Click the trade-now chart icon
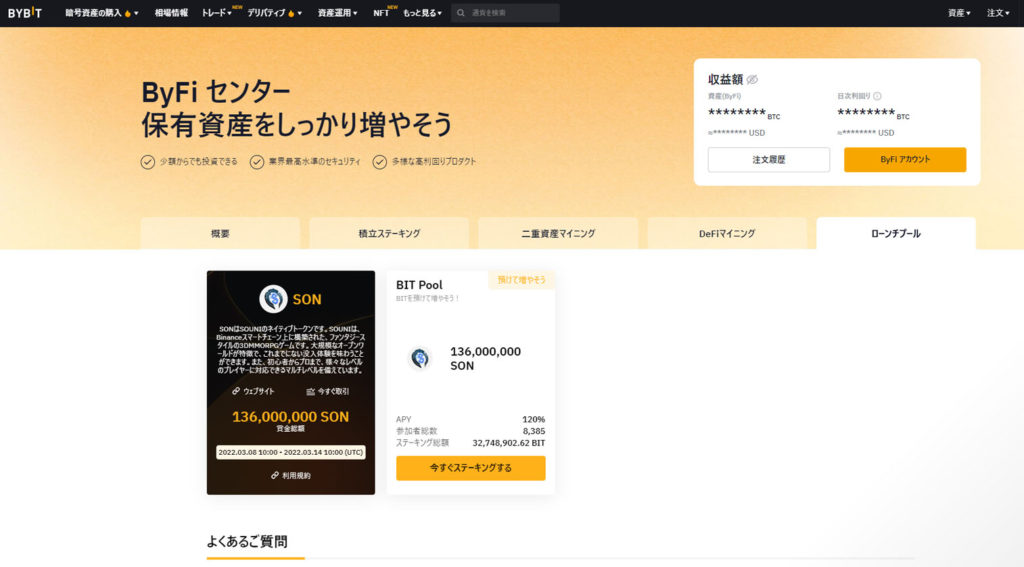1024x567 pixels. pyautogui.click(x=310, y=391)
